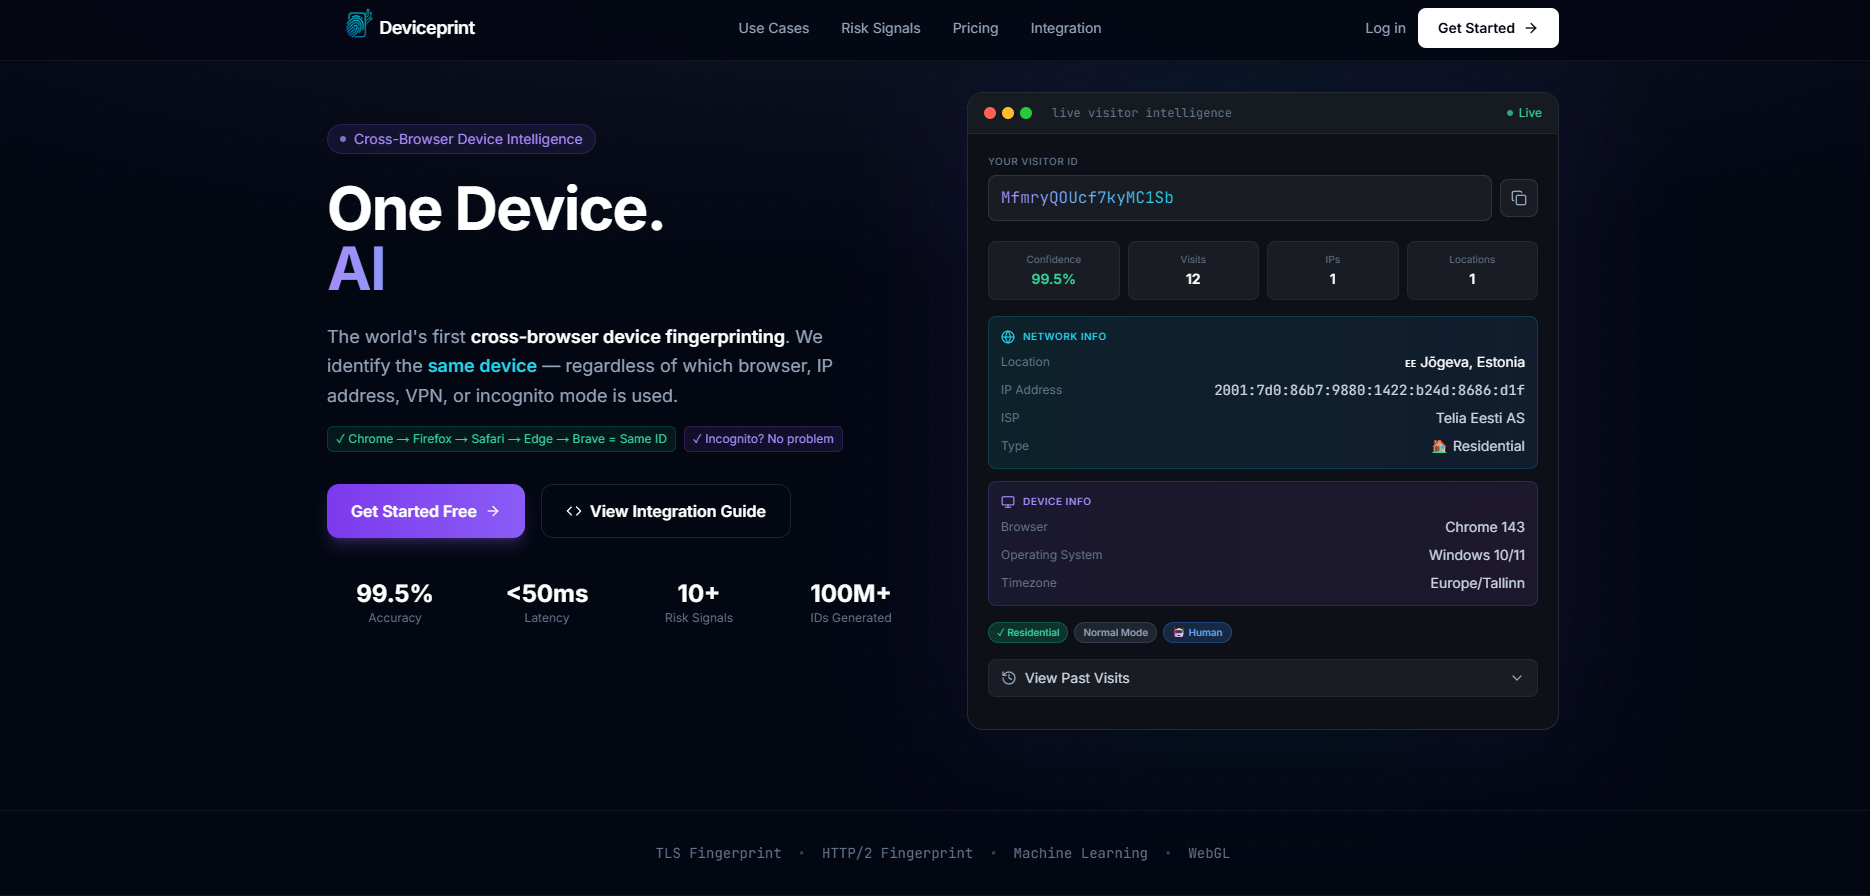
Task: Click the Log in link
Action: click(1385, 28)
